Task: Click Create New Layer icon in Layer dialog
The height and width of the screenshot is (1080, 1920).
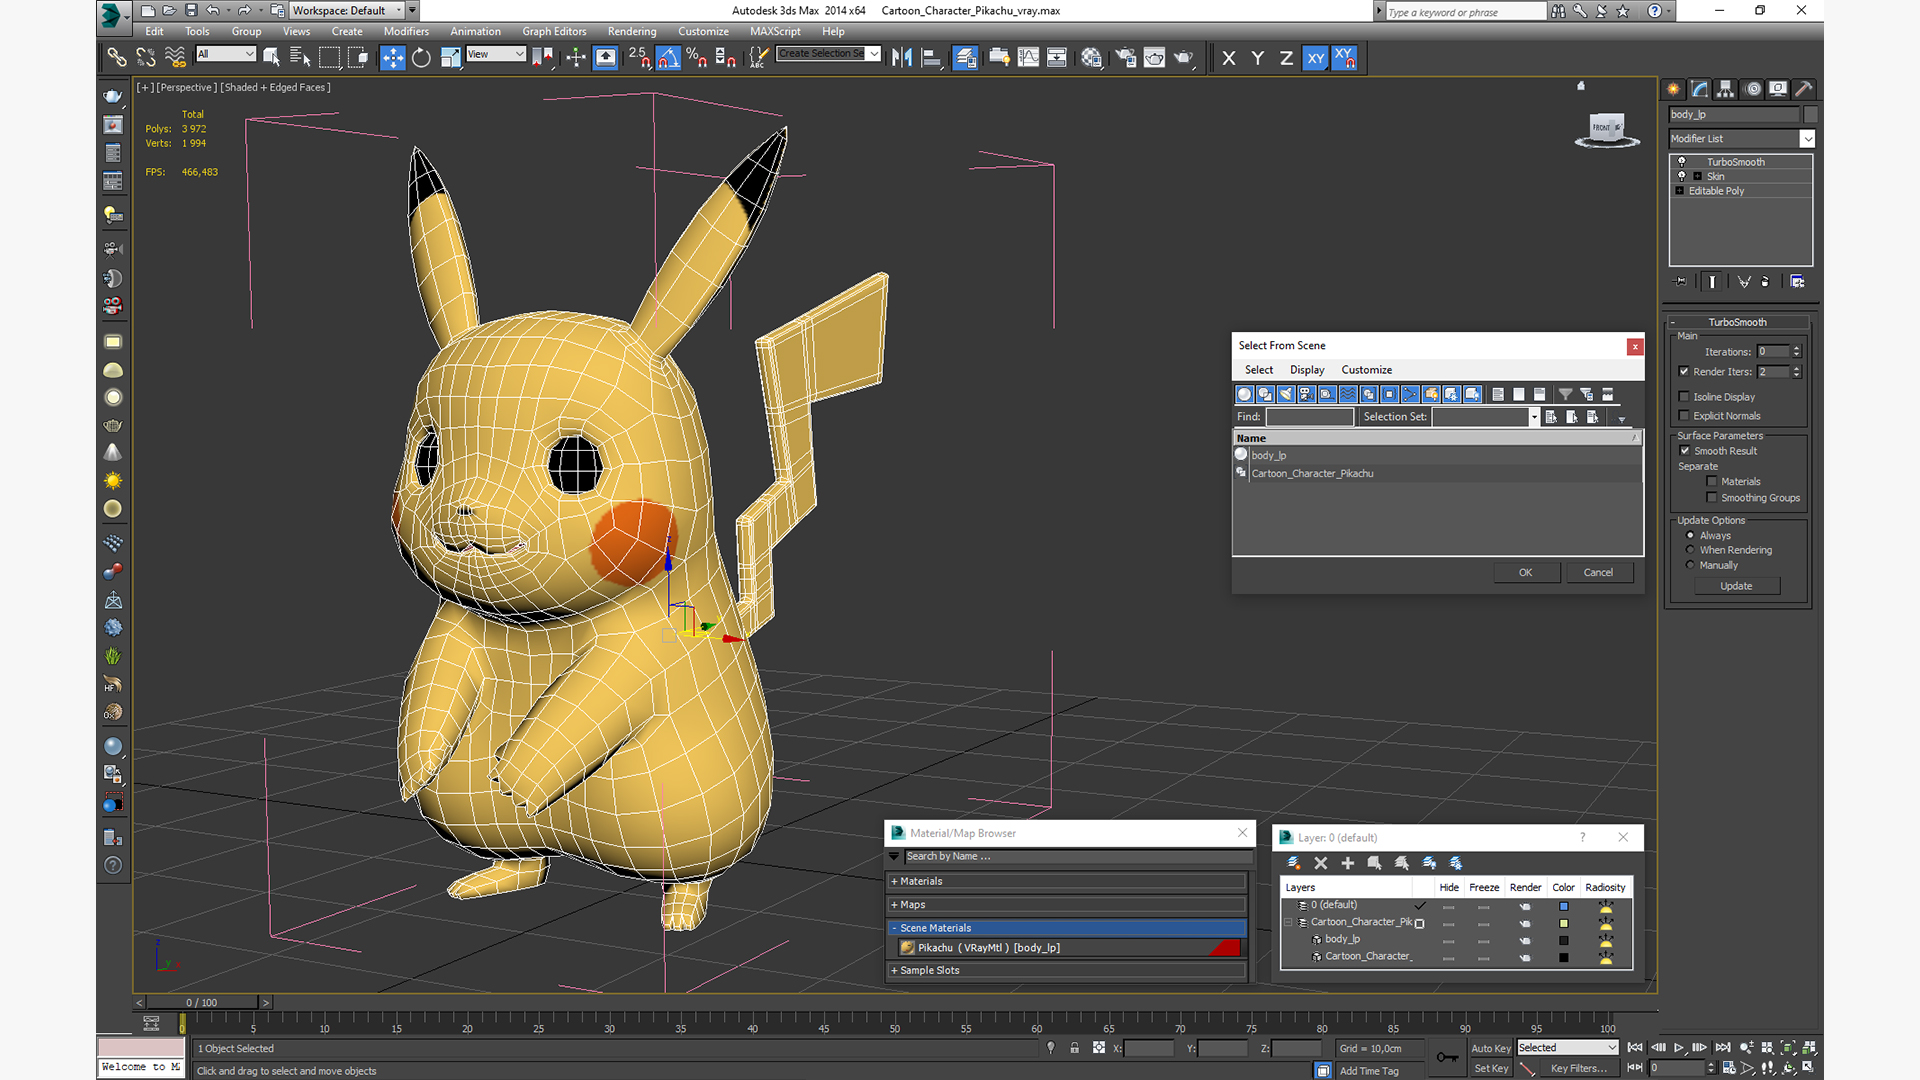Action: point(1293,863)
